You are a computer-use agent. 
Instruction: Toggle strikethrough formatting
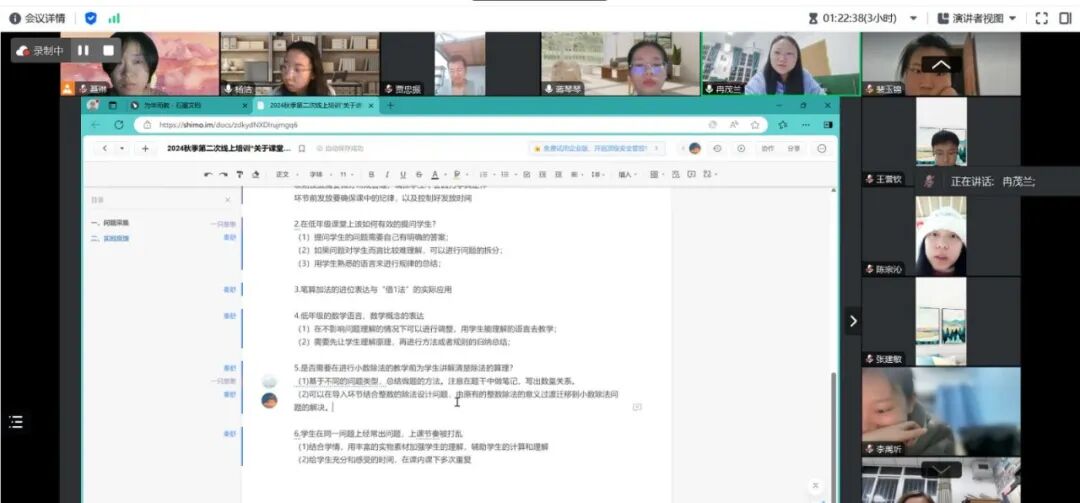(419, 174)
